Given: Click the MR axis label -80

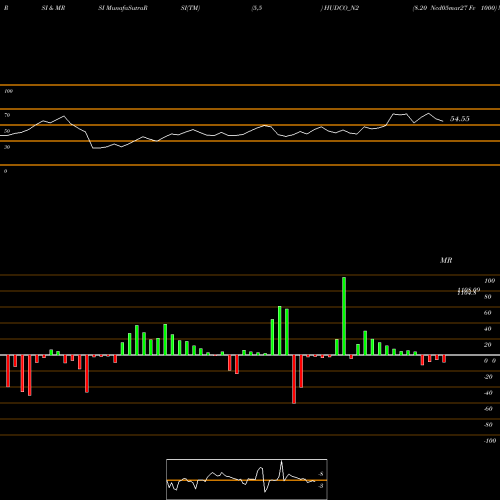Looking at the screenshot, I should click(488, 425).
